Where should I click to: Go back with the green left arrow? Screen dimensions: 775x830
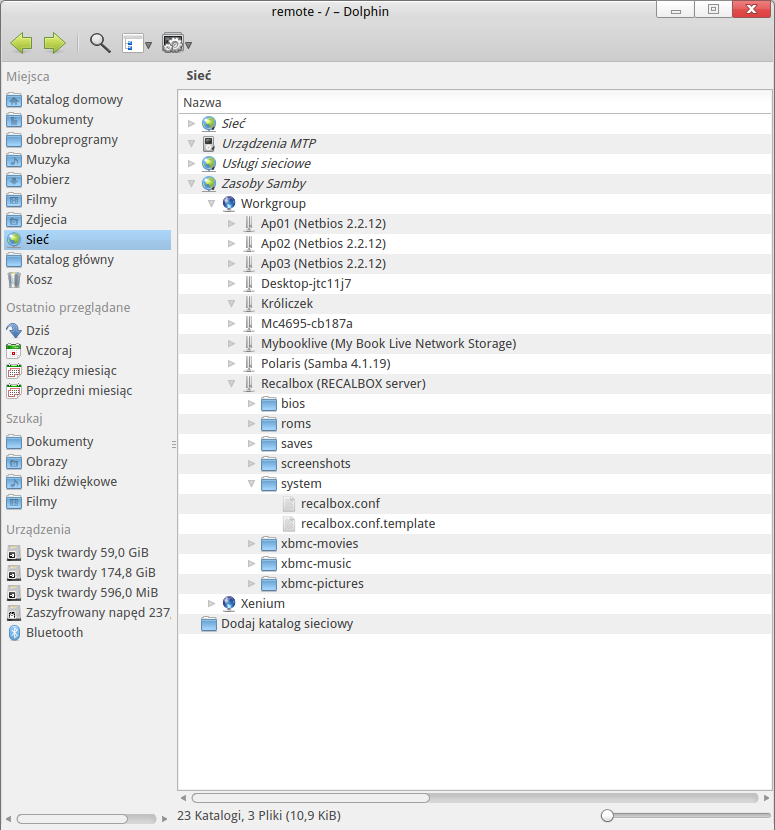pos(22,43)
